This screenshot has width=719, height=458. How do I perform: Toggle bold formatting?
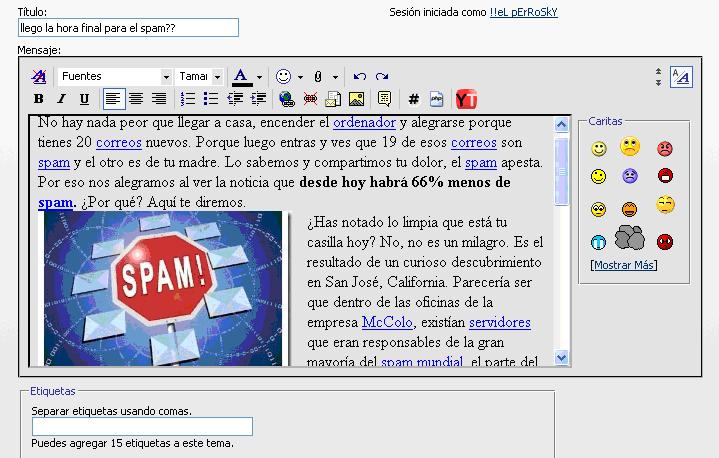[x=39, y=99]
